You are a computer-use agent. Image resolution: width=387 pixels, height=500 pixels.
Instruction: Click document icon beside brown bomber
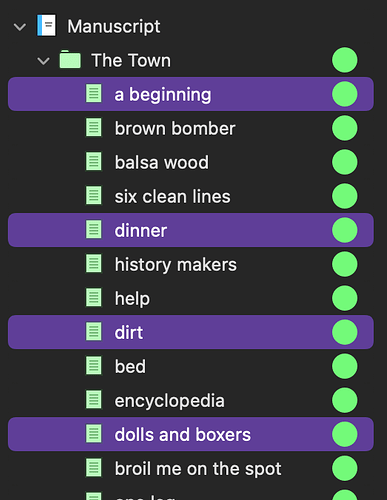coord(94,128)
